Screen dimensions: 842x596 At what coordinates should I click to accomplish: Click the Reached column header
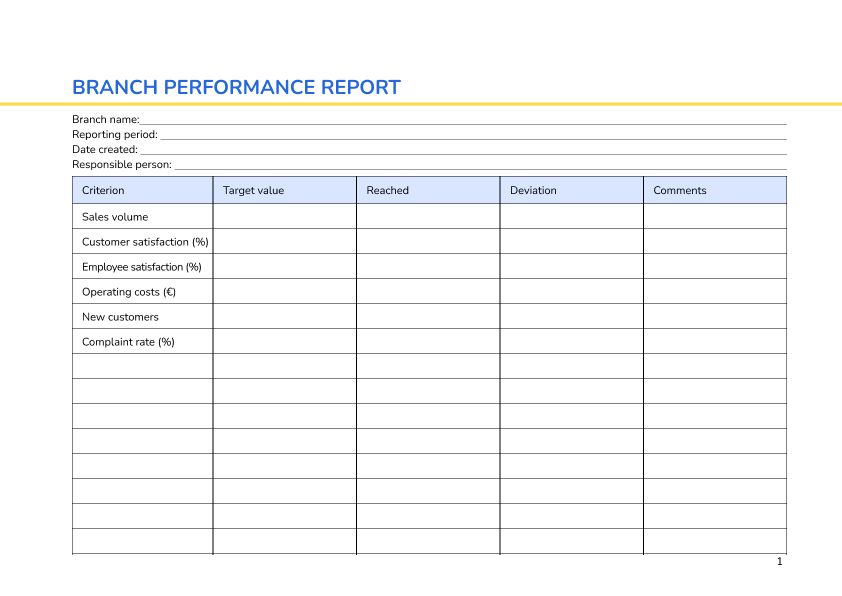point(387,190)
